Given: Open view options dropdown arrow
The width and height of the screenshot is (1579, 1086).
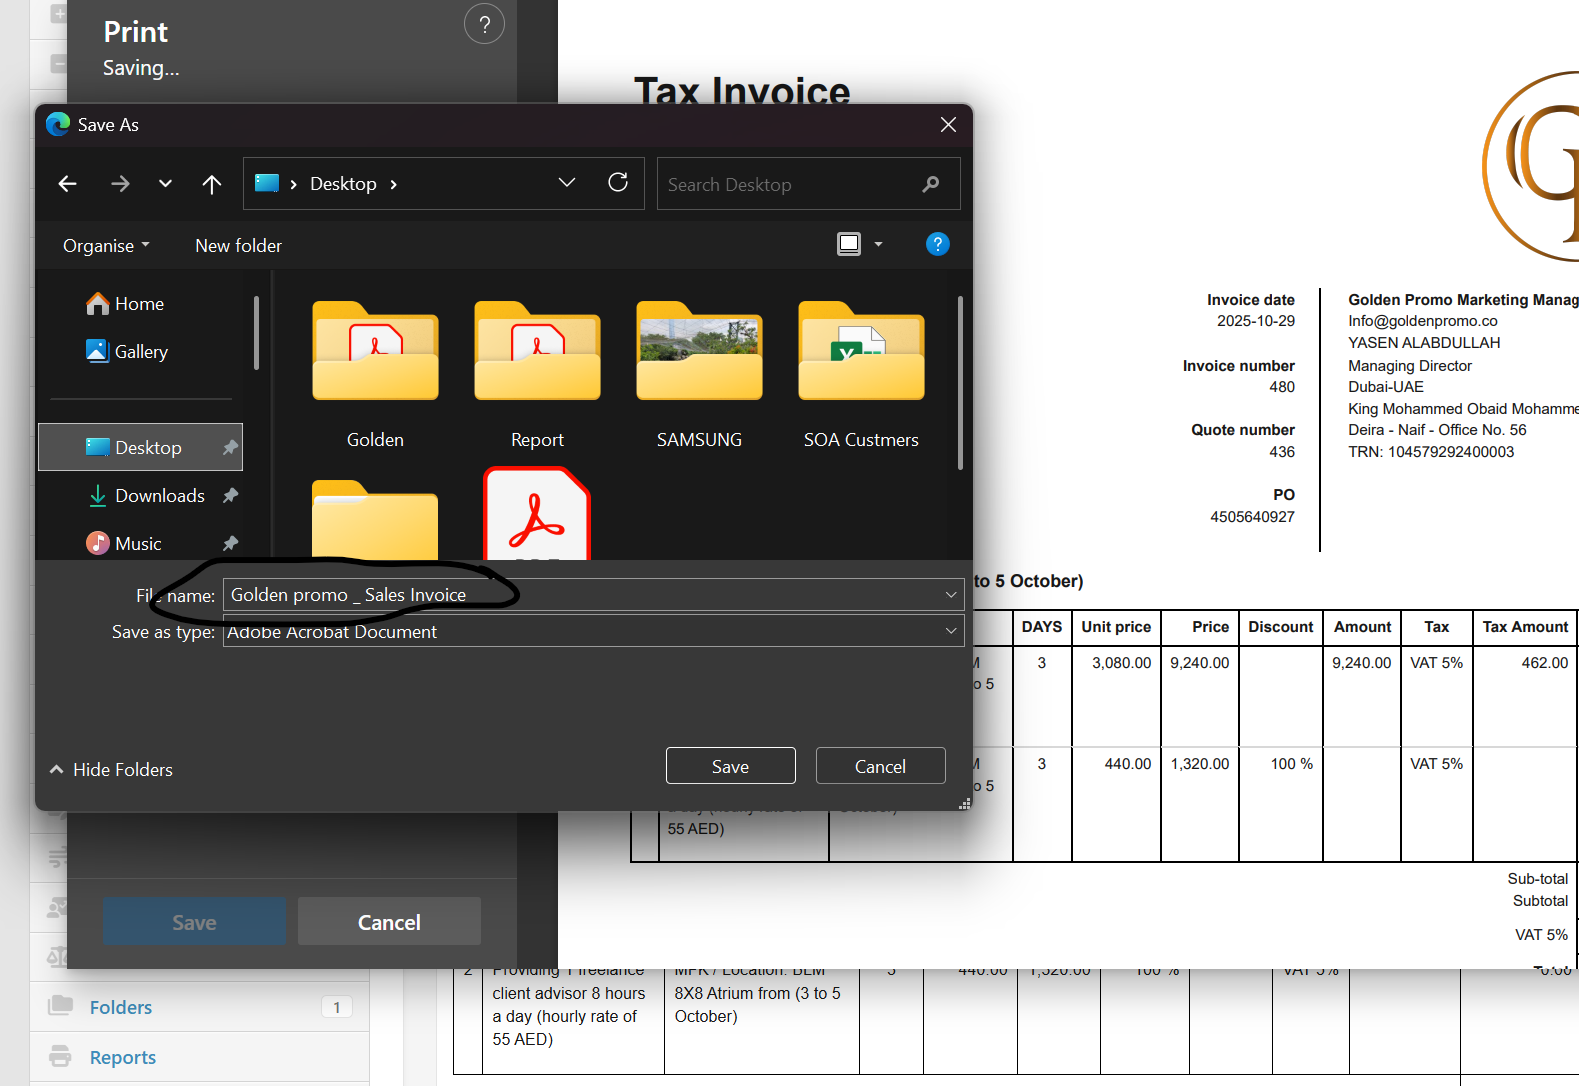Looking at the screenshot, I should point(878,244).
